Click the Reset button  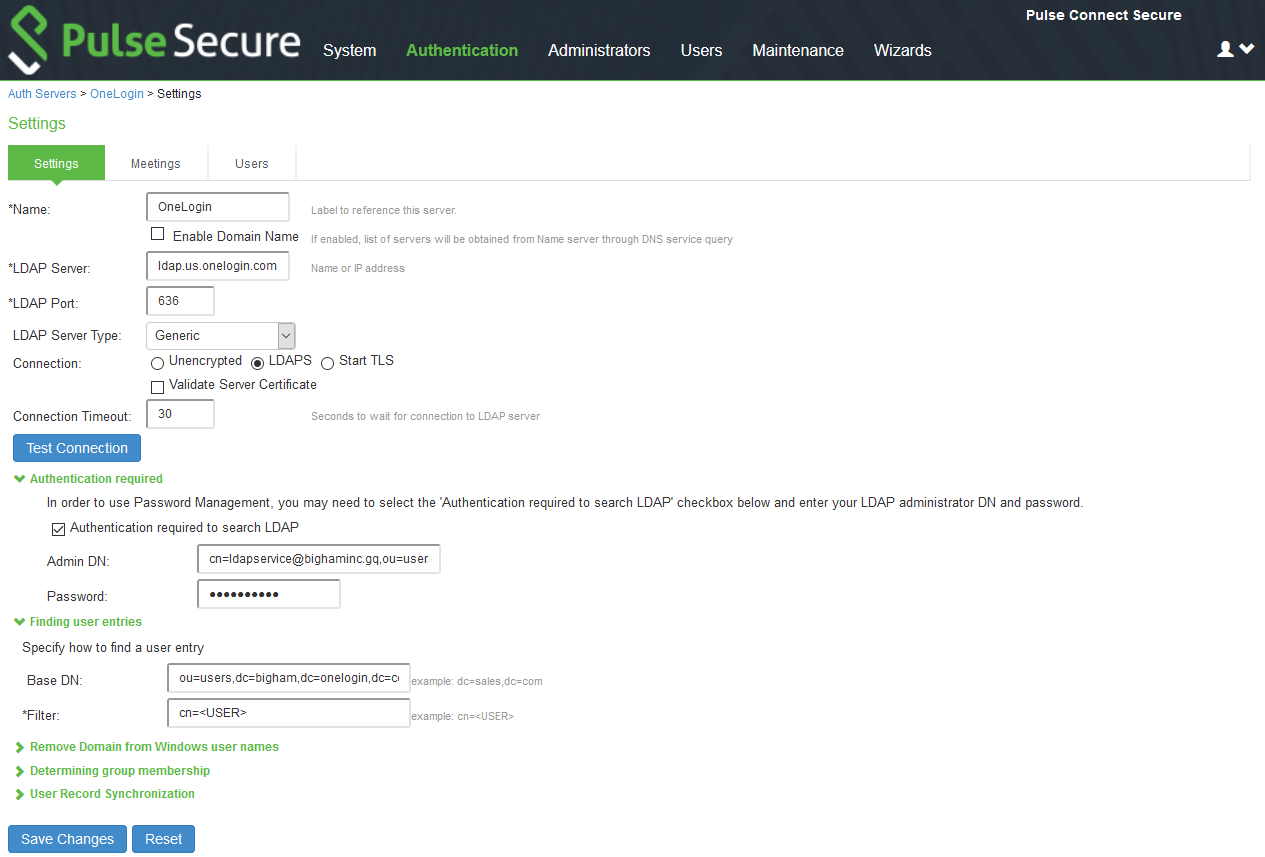pos(163,839)
